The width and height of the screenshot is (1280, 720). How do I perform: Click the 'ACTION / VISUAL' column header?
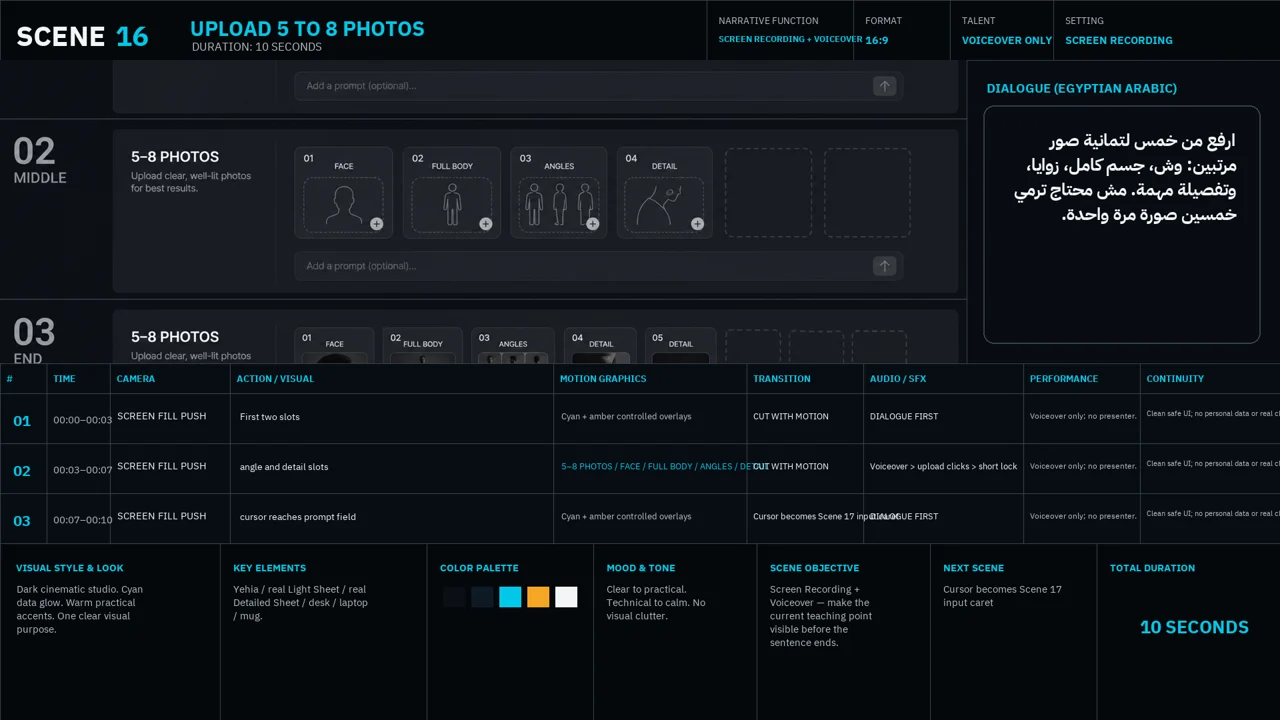pyautogui.click(x=275, y=379)
